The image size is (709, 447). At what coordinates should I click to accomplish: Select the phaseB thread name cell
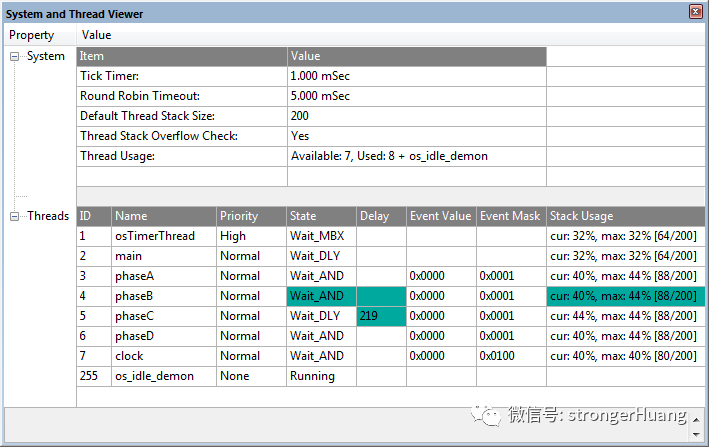164,296
